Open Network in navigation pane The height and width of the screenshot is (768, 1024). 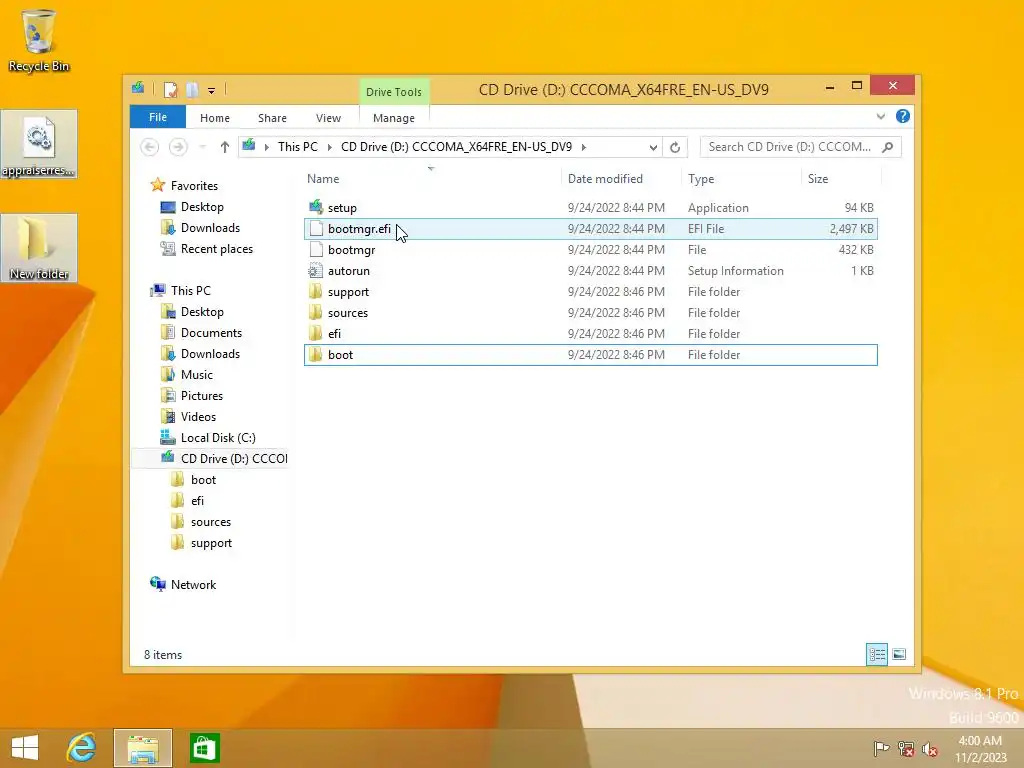click(193, 584)
